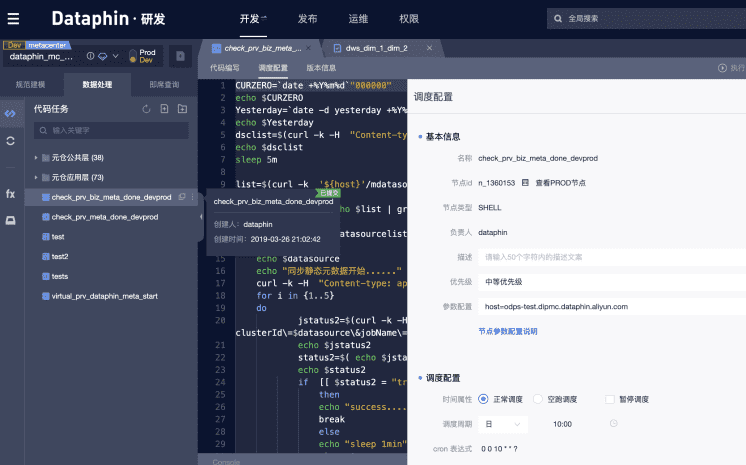Open check_prv_meta_done_devprod task
Screen dimensions: 746x465
(105, 217)
